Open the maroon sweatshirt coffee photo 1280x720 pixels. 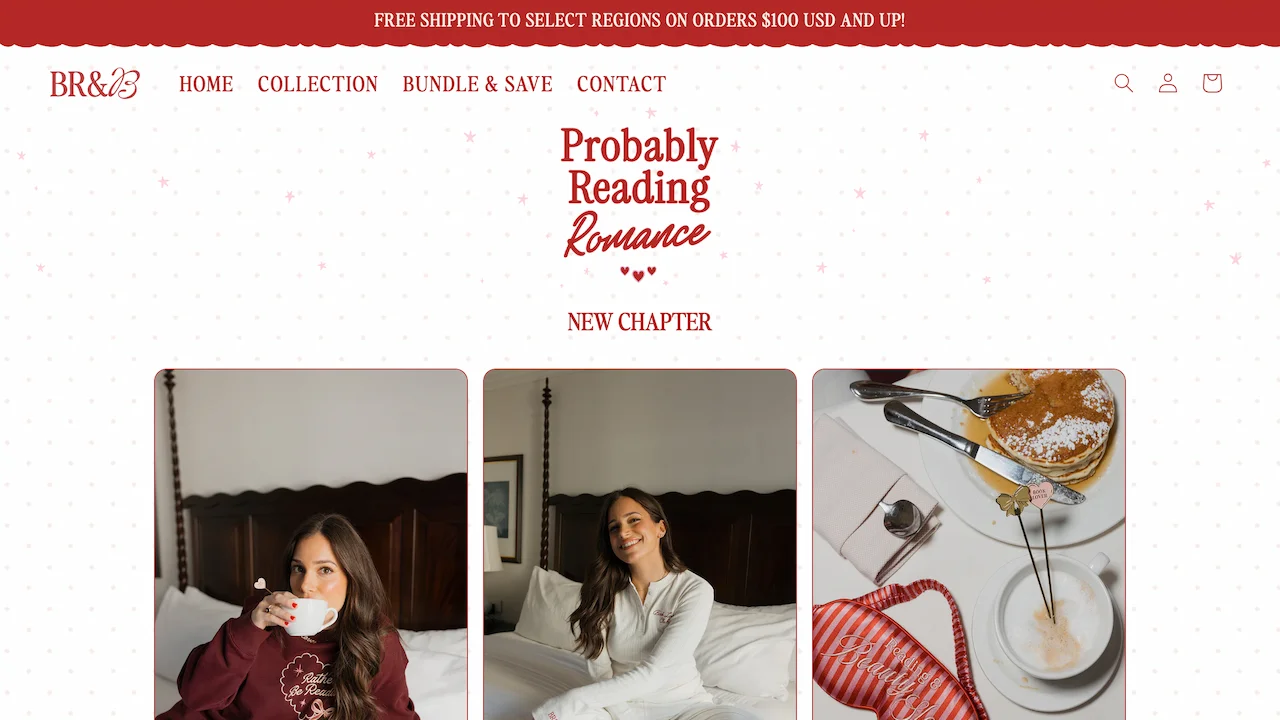pos(311,545)
